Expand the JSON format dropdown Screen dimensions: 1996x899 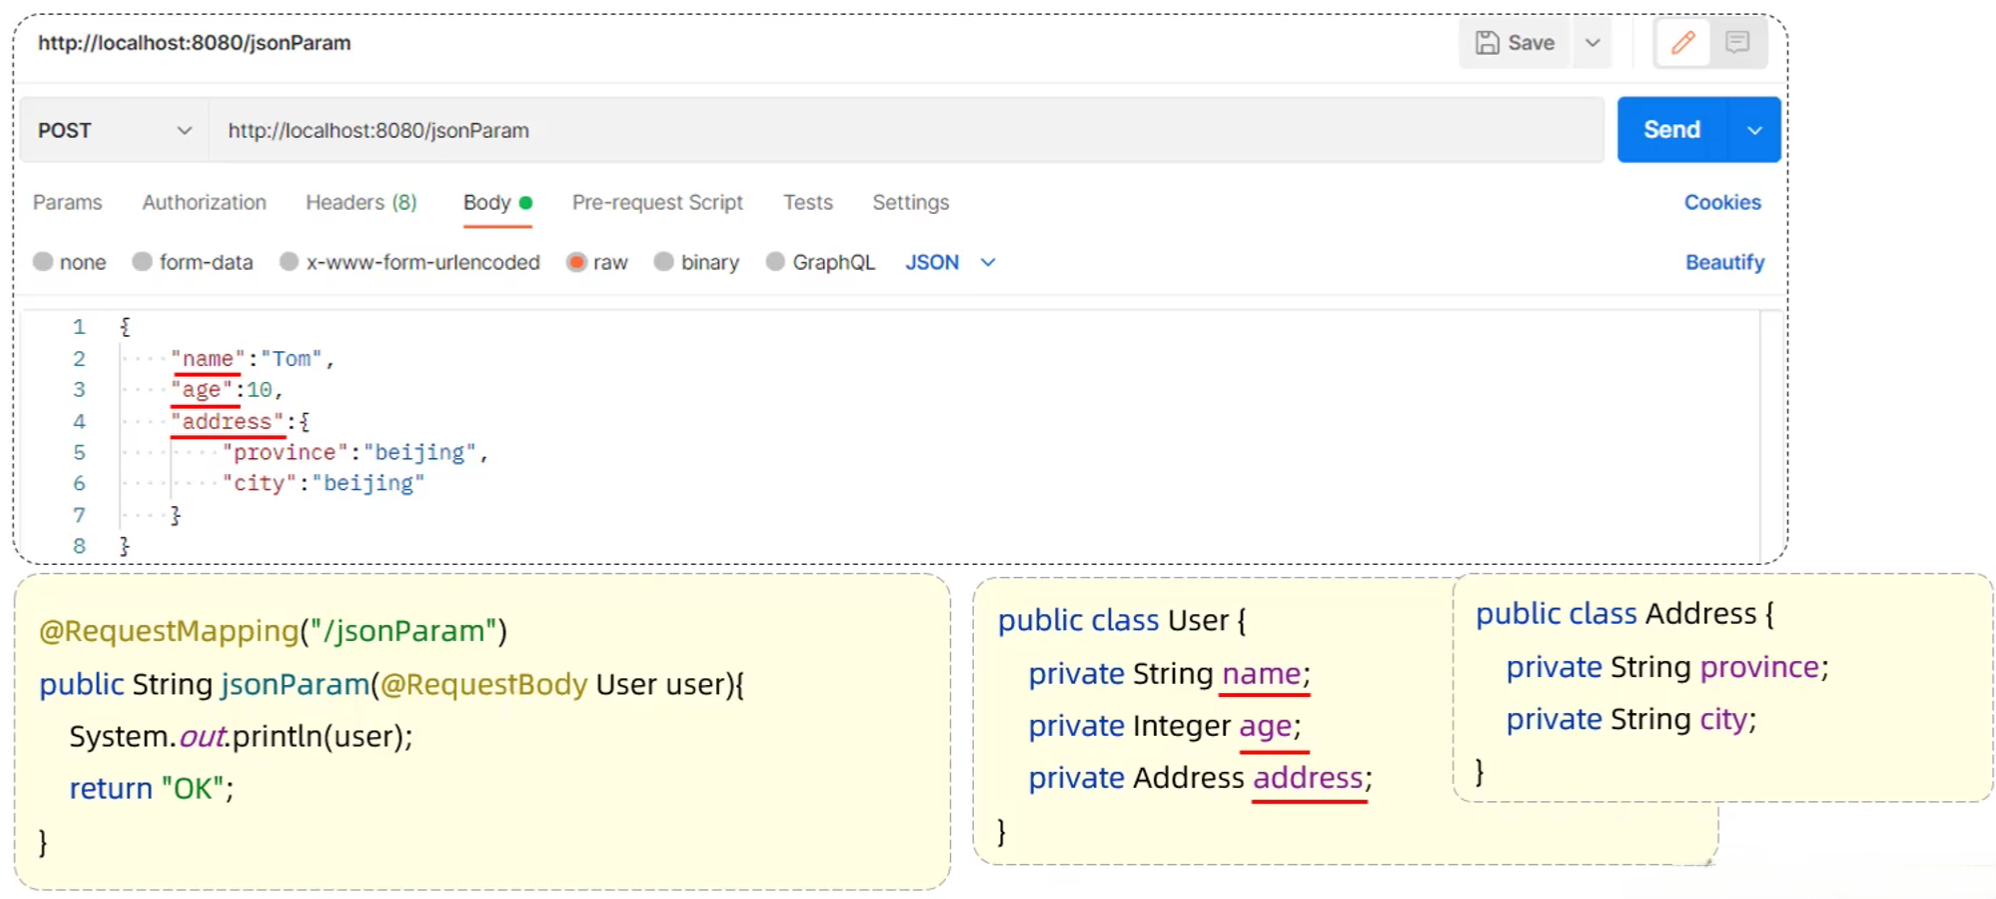pyautogui.click(x=987, y=262)
